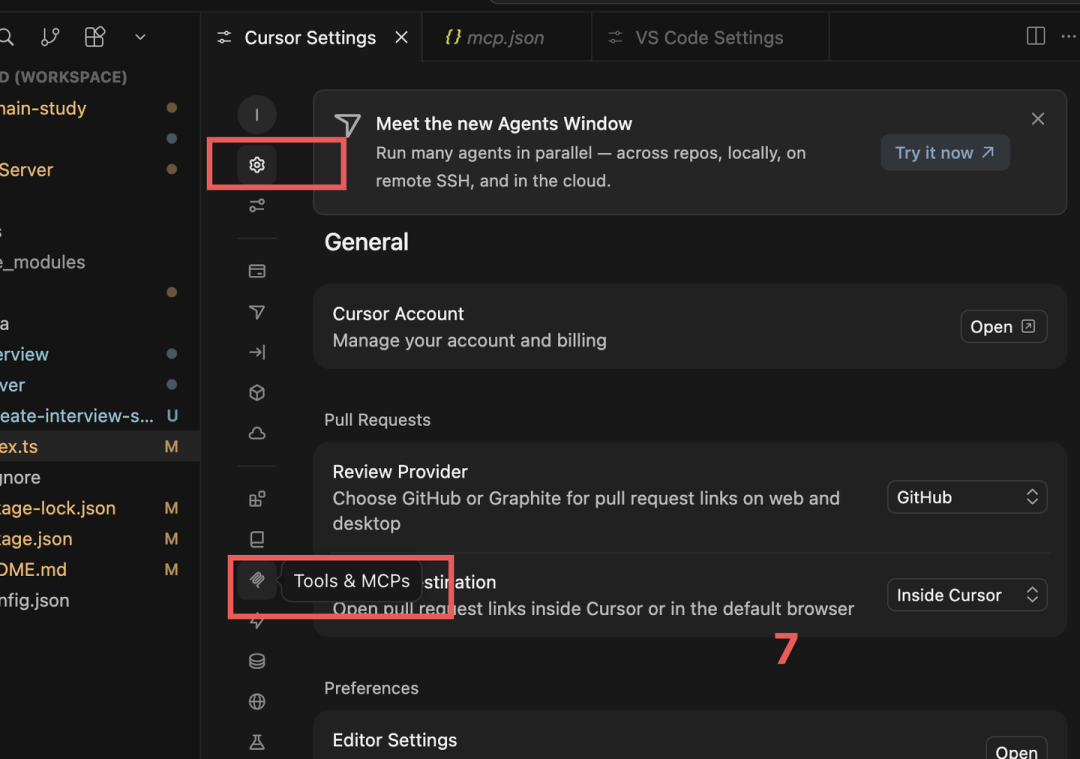
Task: Open the Inside Cursor dropdown
Action: [967, 595]
